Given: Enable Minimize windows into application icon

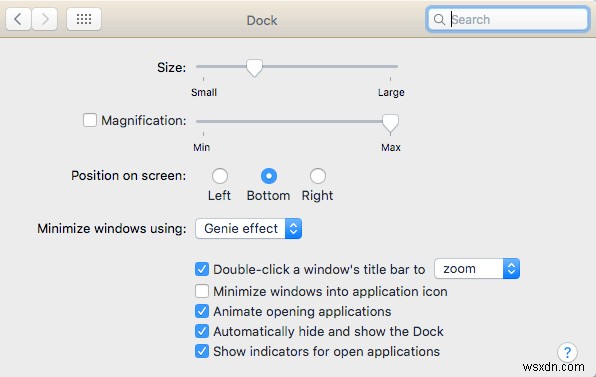Looking at the screenshot, I should 202,291.
